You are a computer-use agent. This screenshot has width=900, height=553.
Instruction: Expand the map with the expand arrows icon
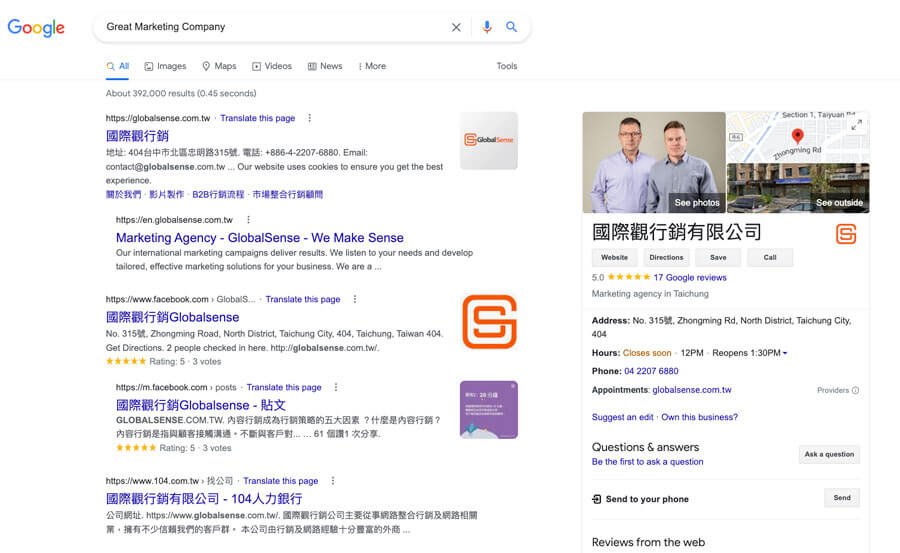pyautogui.click(x=856, y=125)
